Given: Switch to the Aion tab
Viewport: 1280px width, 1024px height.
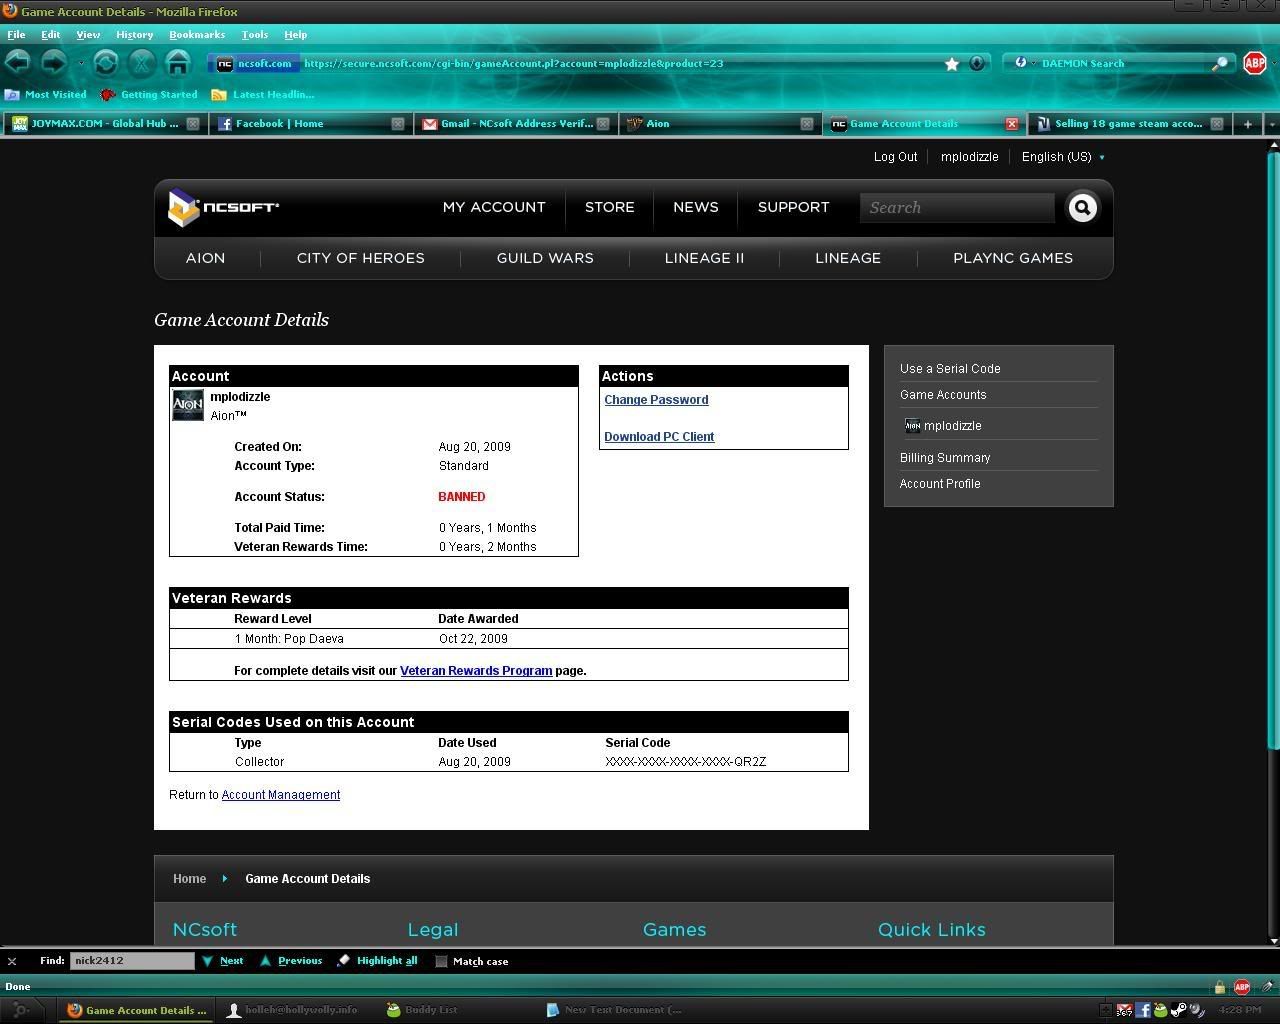Looking at the screenshot, I should 720,124.
